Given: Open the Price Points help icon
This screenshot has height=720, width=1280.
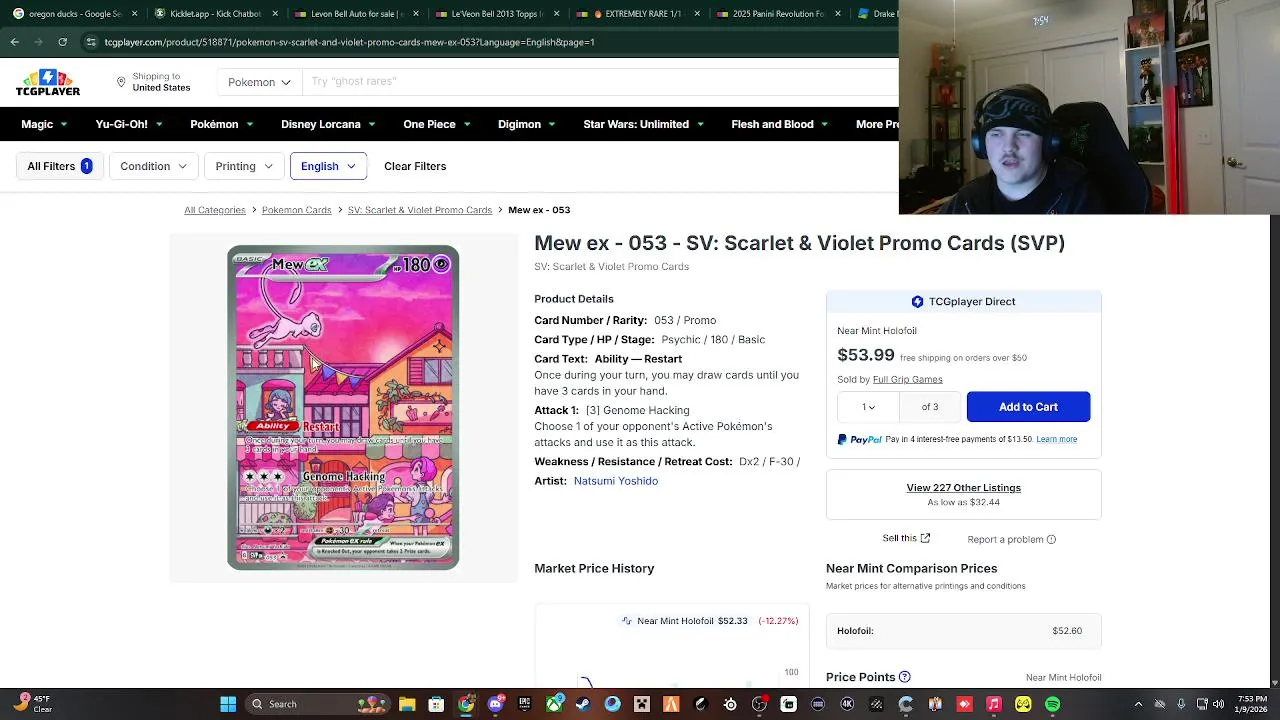Looking at the screenshot, I should coord(904,677).
